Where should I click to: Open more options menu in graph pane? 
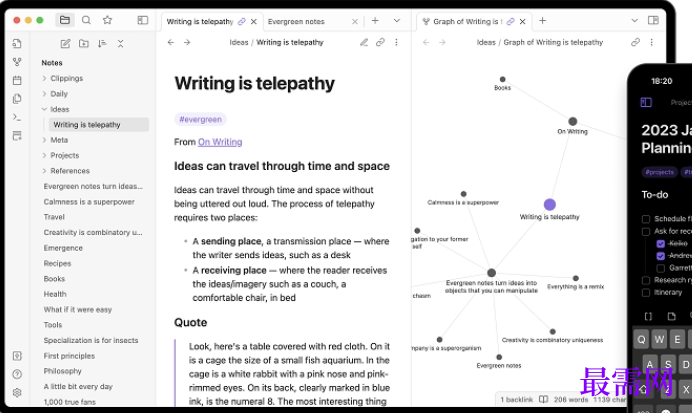click(x=651, y=42)
